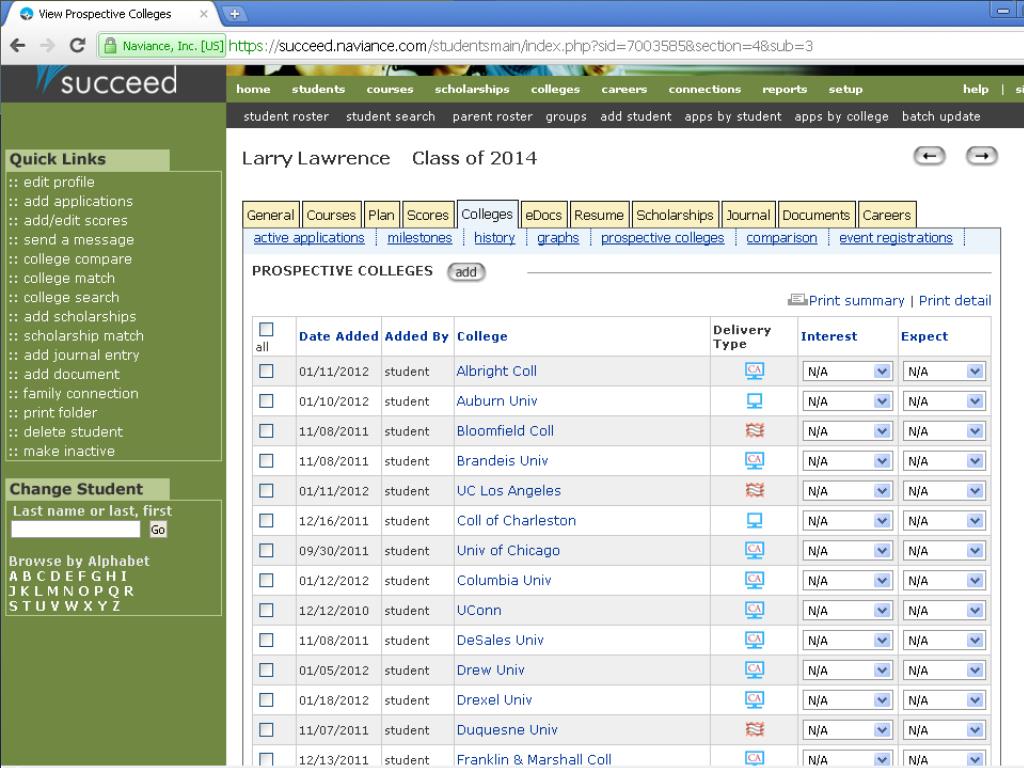Image resolution: width=1024 pixels, height=768 pixels.
Task: Open Interest dropdown for Auburn Univ
Action: pos(847,402)
